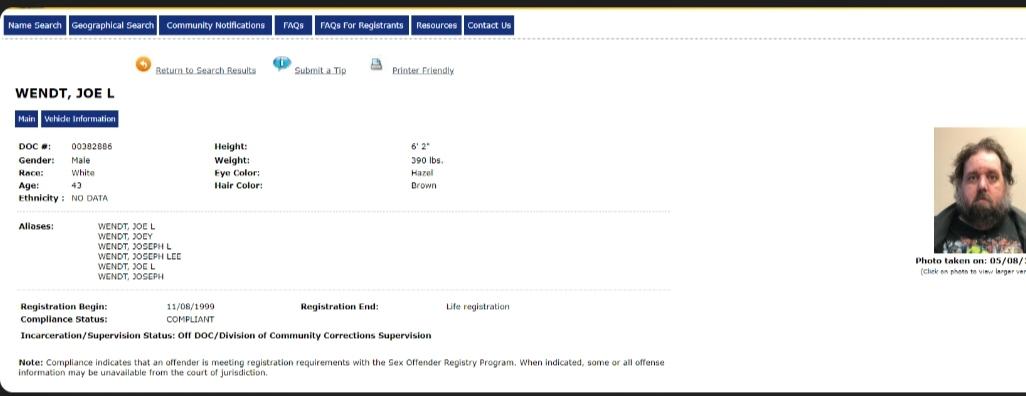Image resolution: width=1026 pixels, height=396 pixels.
Task: Switch to the Main tab
Action: pos(27,119)
